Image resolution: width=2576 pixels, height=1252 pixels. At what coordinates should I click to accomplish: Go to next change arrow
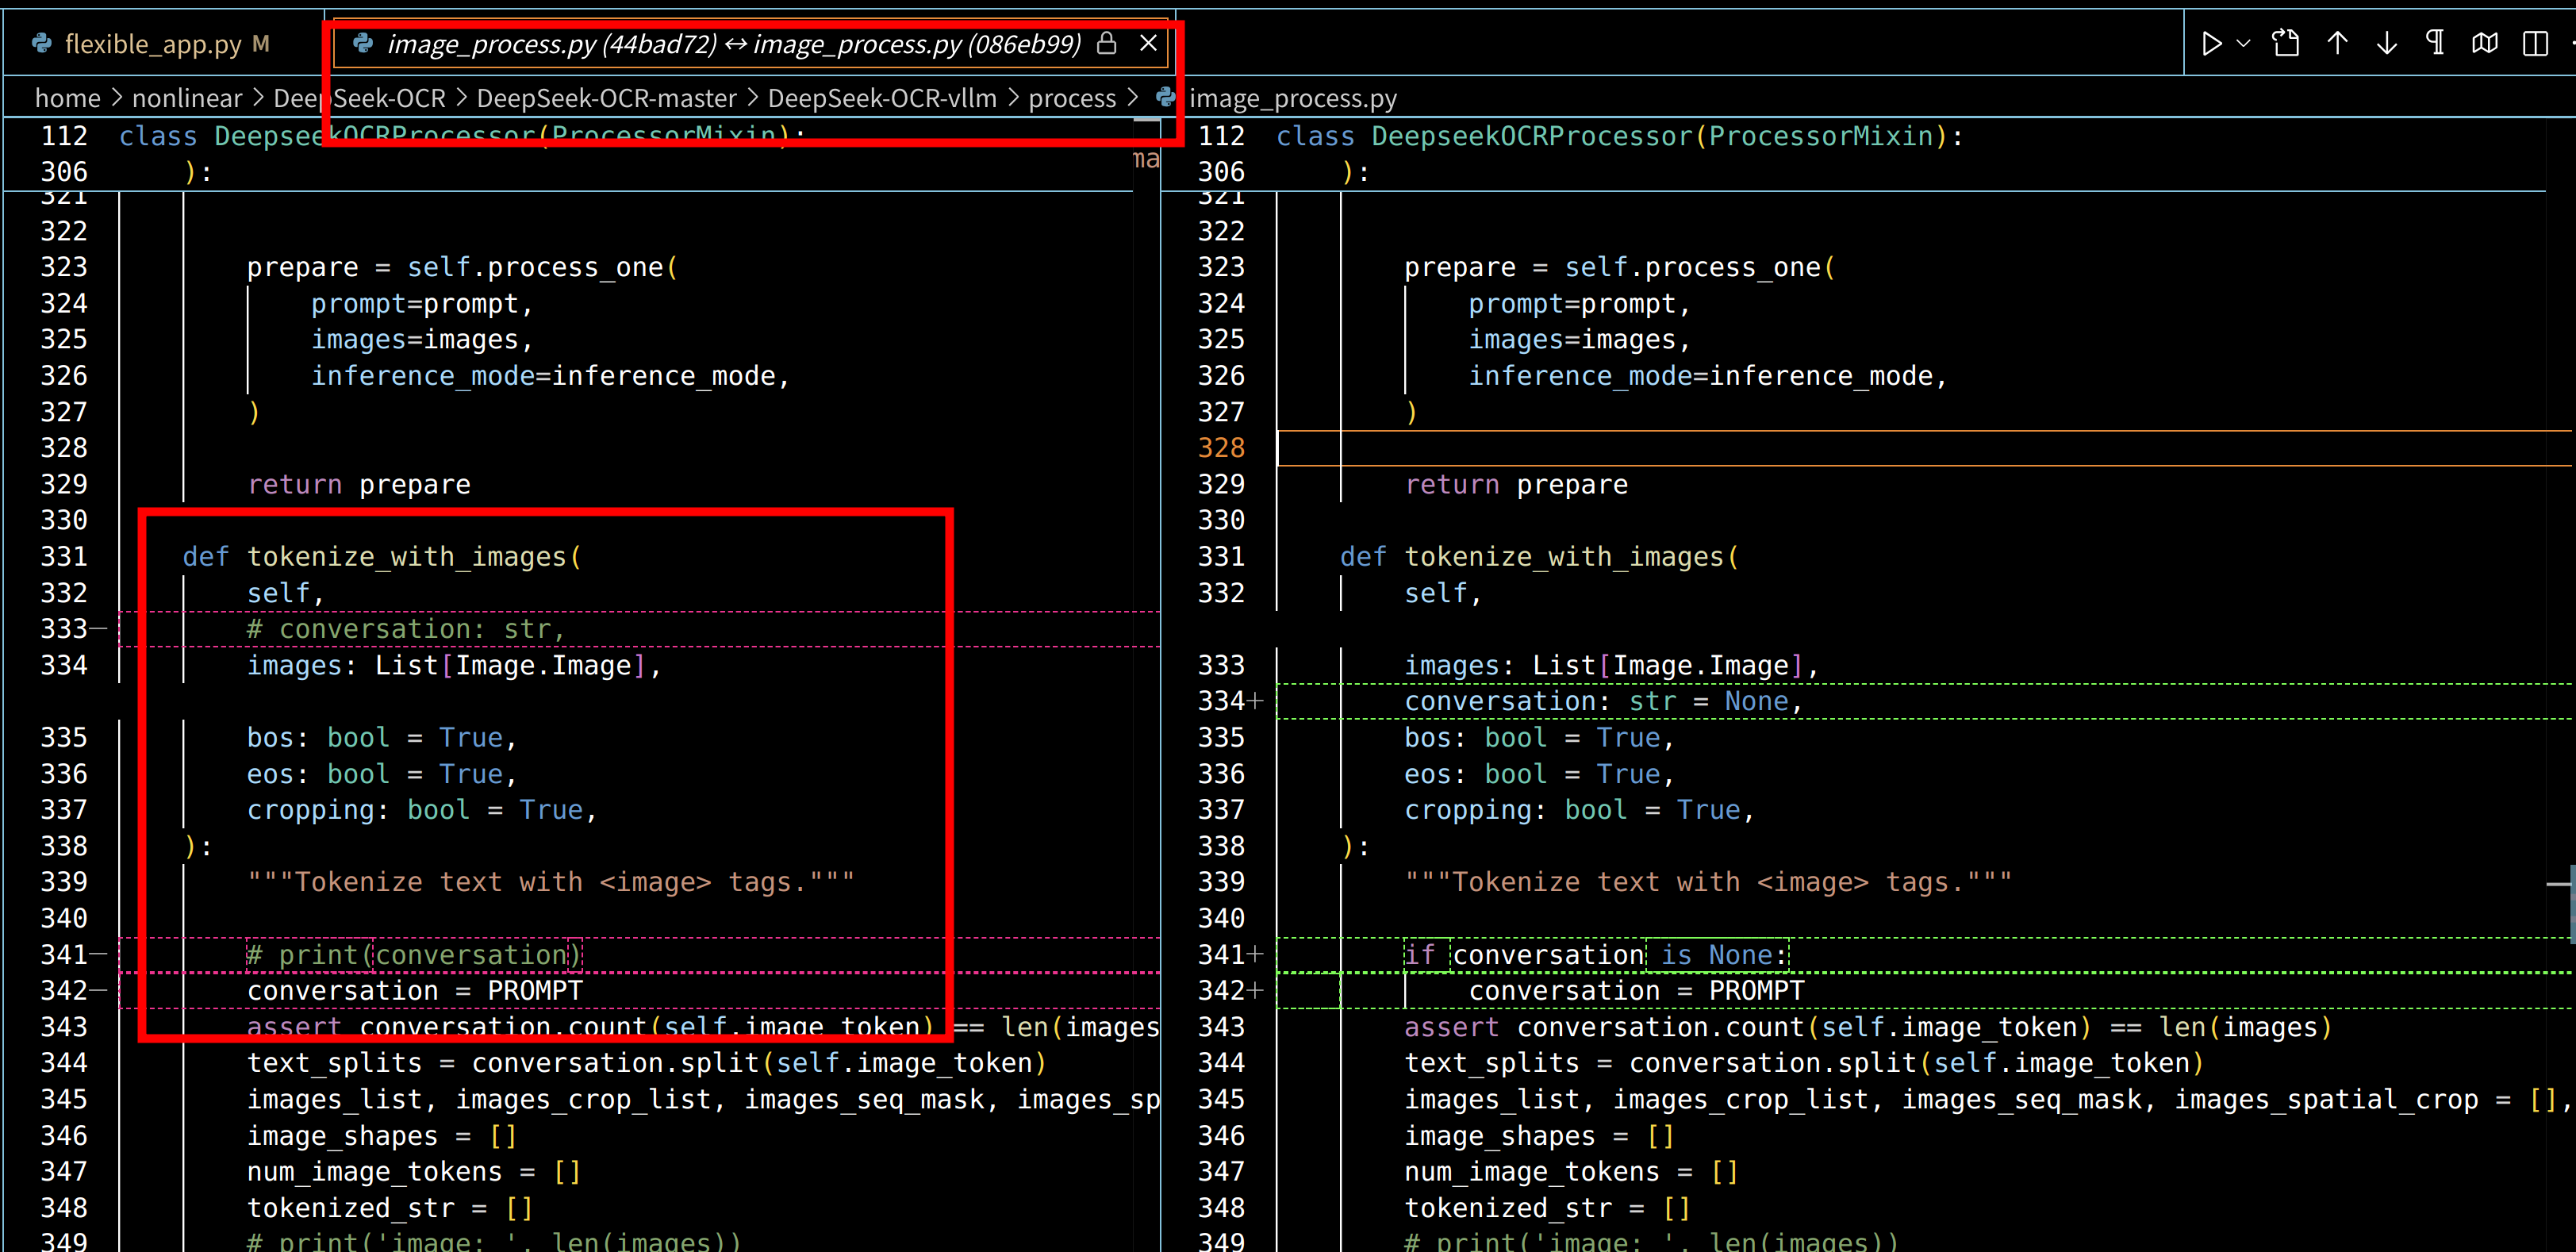click(2387, 44)
